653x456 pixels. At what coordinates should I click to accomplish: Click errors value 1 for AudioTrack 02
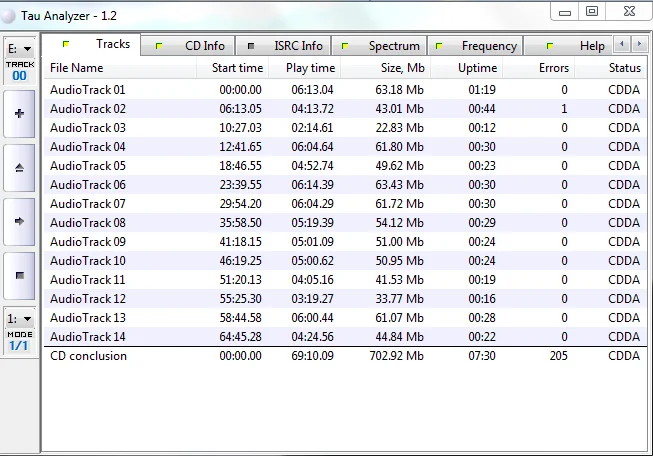pos(564,109)
